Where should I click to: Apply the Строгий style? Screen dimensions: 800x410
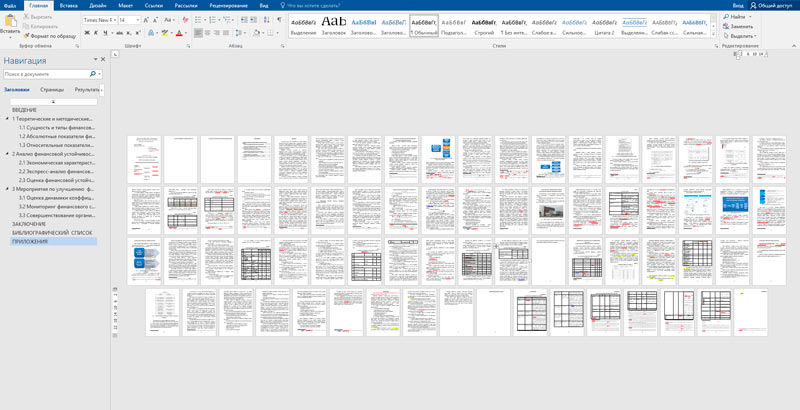click(x=484, y=25)
